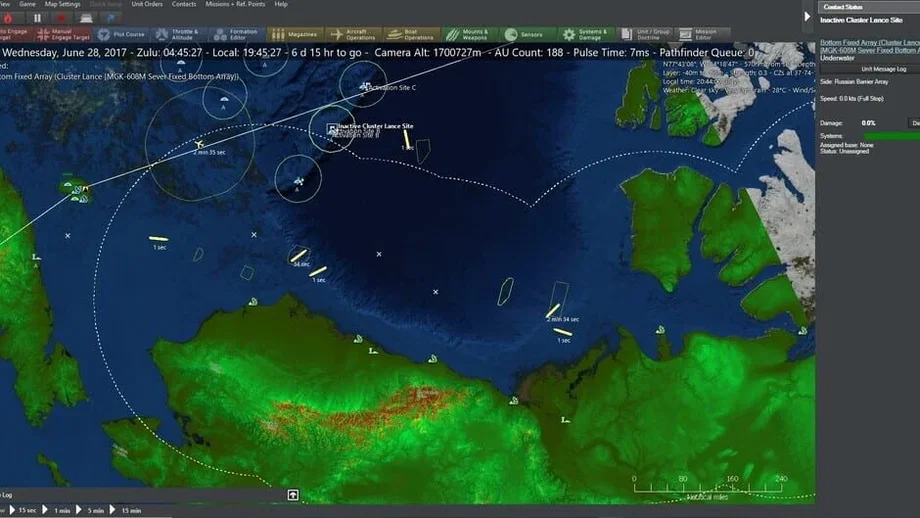Open Missions + Ref. Points menu
The image size is (920, 518).
(235, 4)
